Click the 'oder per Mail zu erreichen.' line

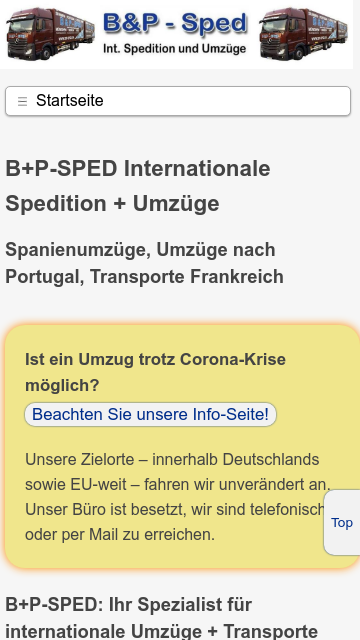pos(120,535)
